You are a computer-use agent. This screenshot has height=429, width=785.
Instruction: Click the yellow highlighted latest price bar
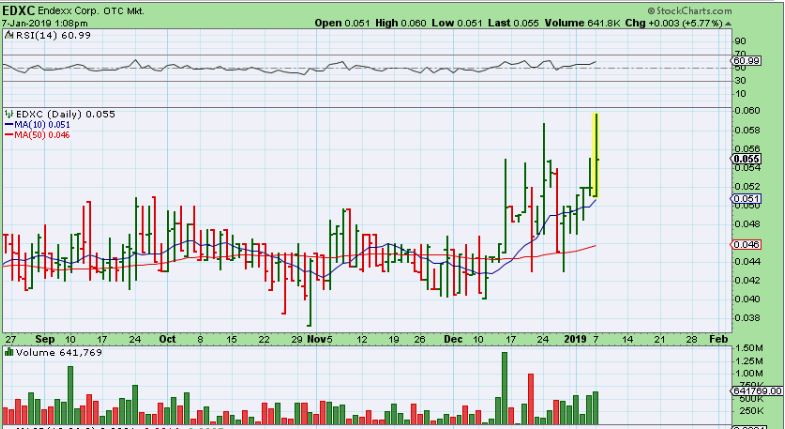[596, 155]
